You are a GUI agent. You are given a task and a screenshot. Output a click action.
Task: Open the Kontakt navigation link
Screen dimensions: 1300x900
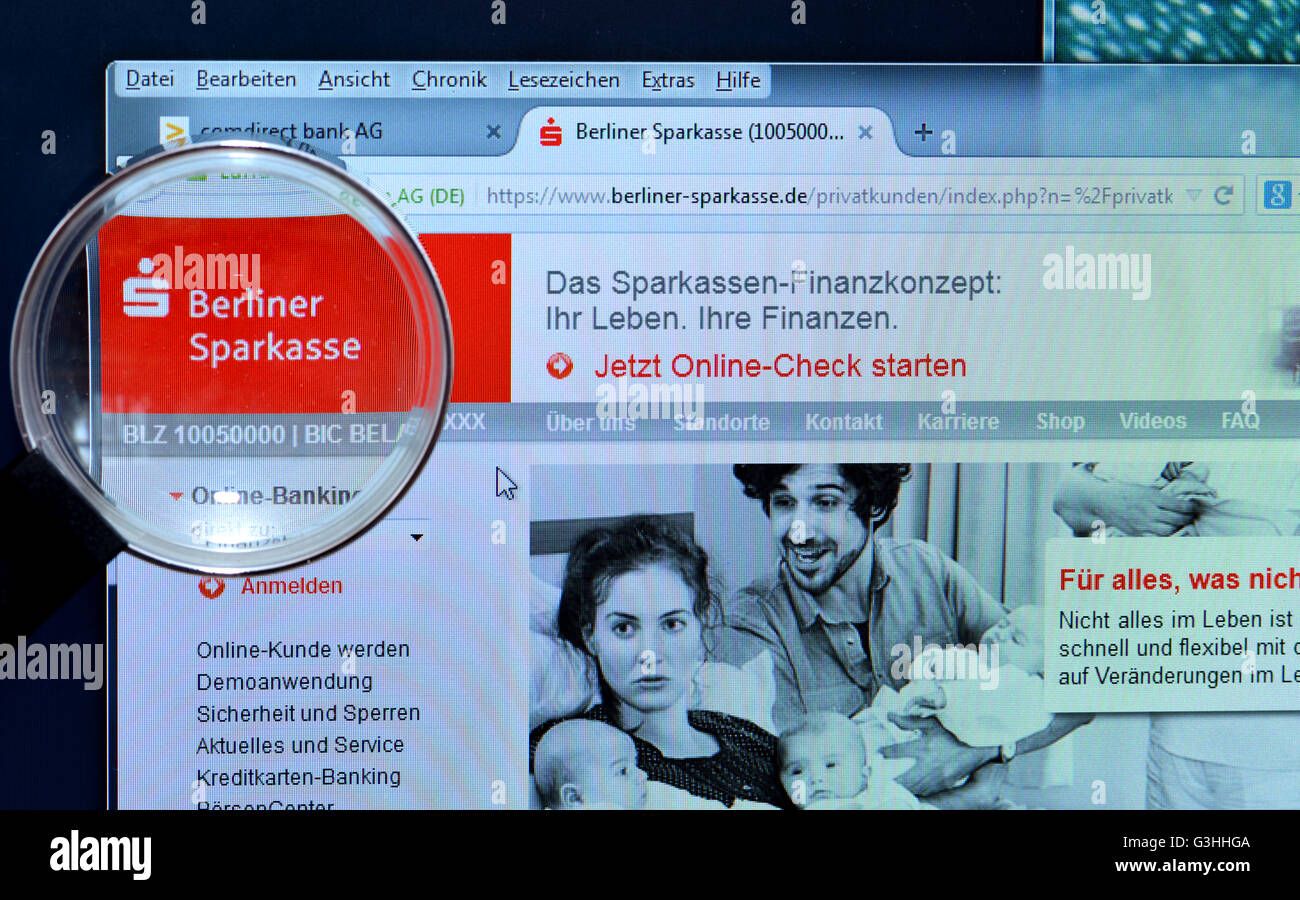tap(844, 422)
